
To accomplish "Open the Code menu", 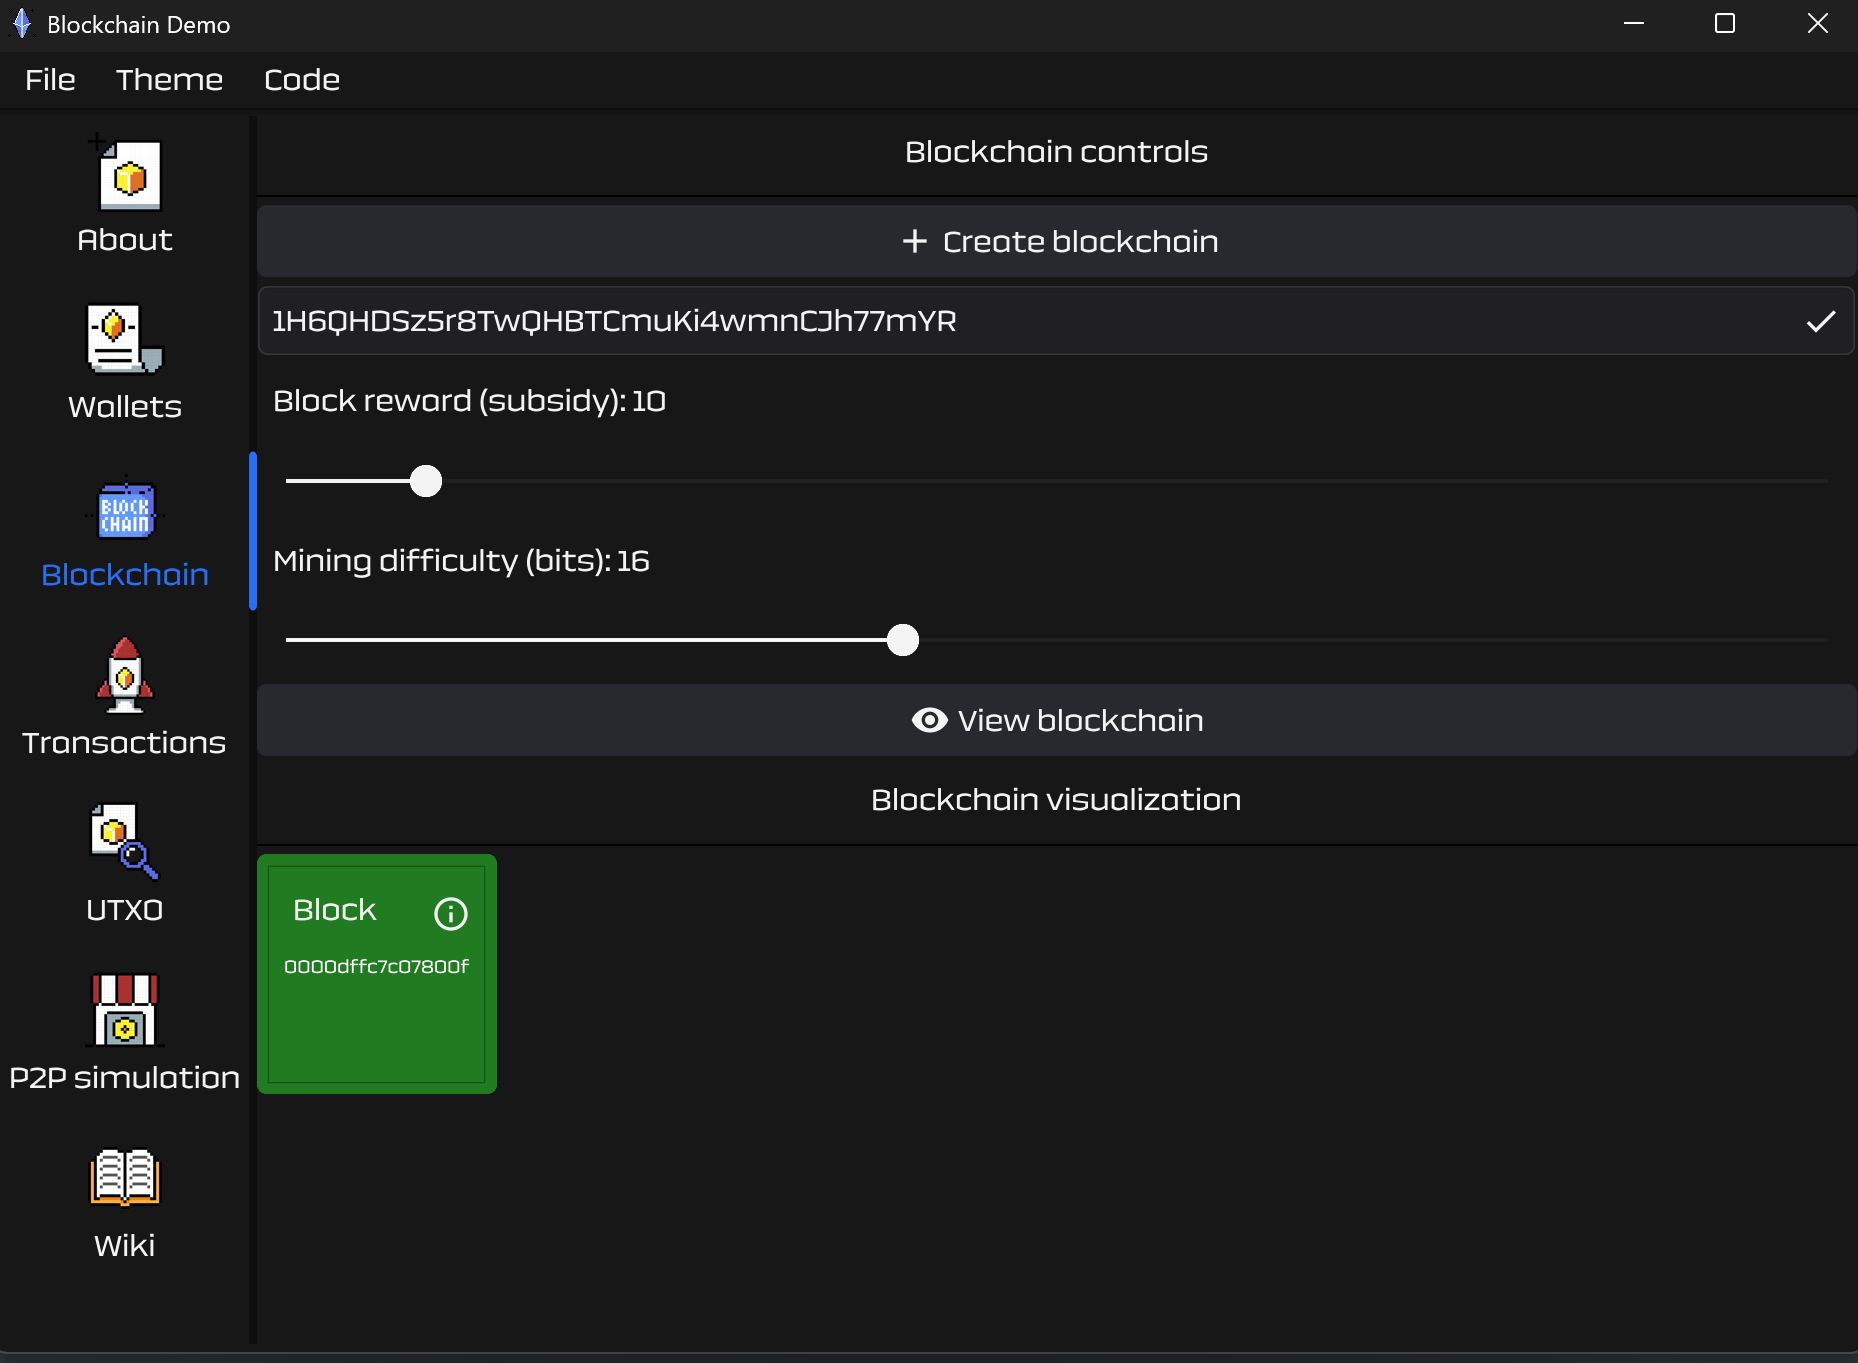I will 301,80.
